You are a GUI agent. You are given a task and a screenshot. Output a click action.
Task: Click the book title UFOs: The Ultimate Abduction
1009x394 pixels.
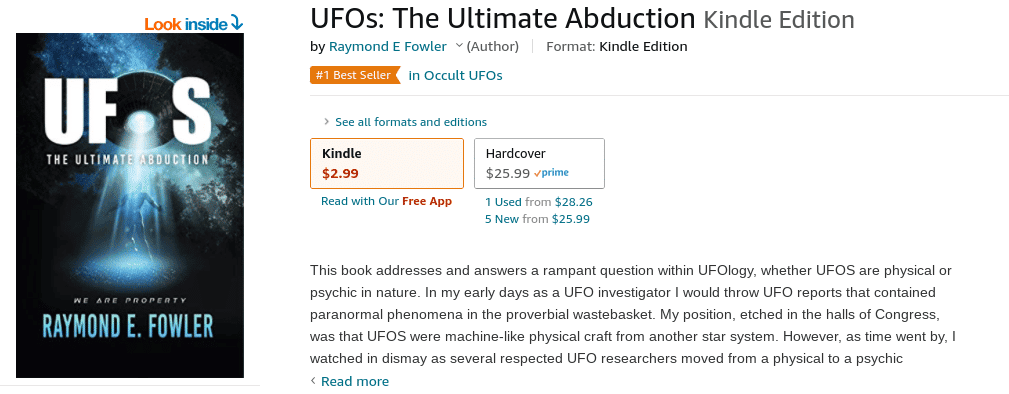coord(503,19)
